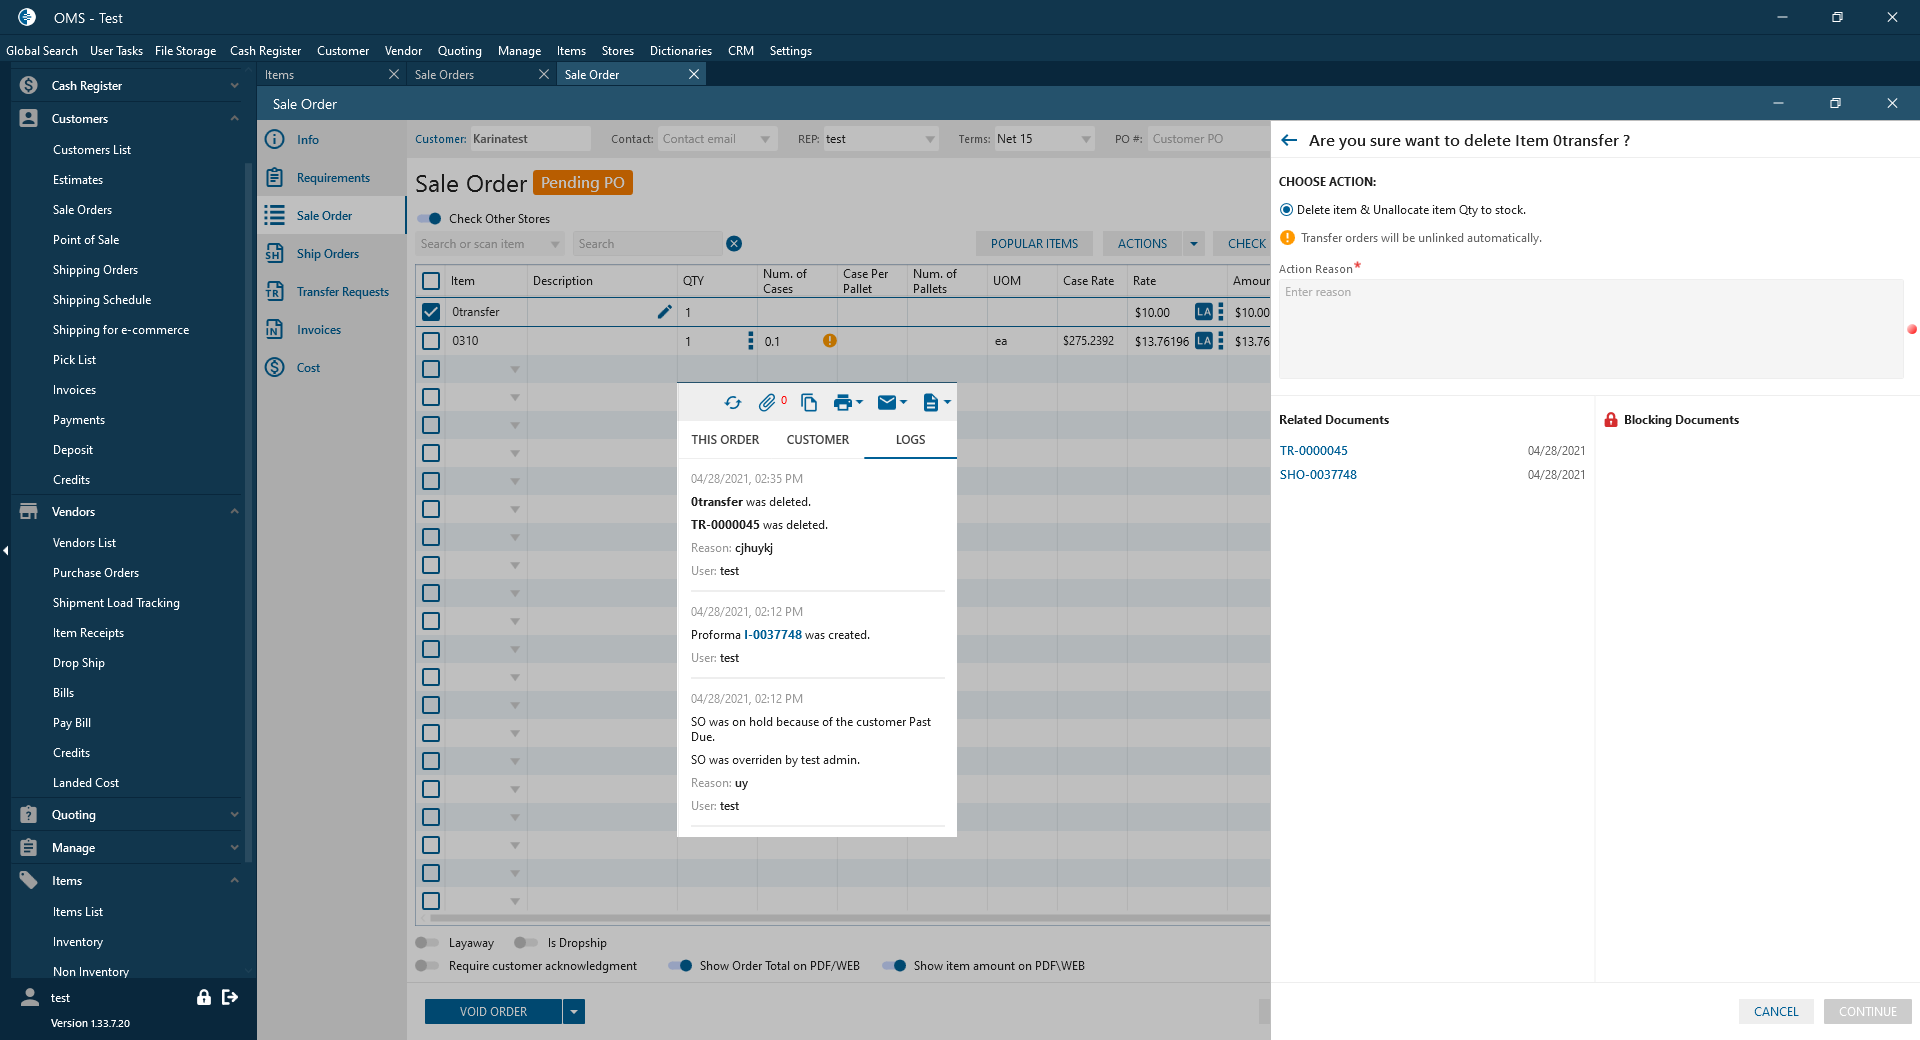Open attachments paperclip icon
Image resolution: width=1920 pixels, height=1040 pixels.
(x=767, y=402)
